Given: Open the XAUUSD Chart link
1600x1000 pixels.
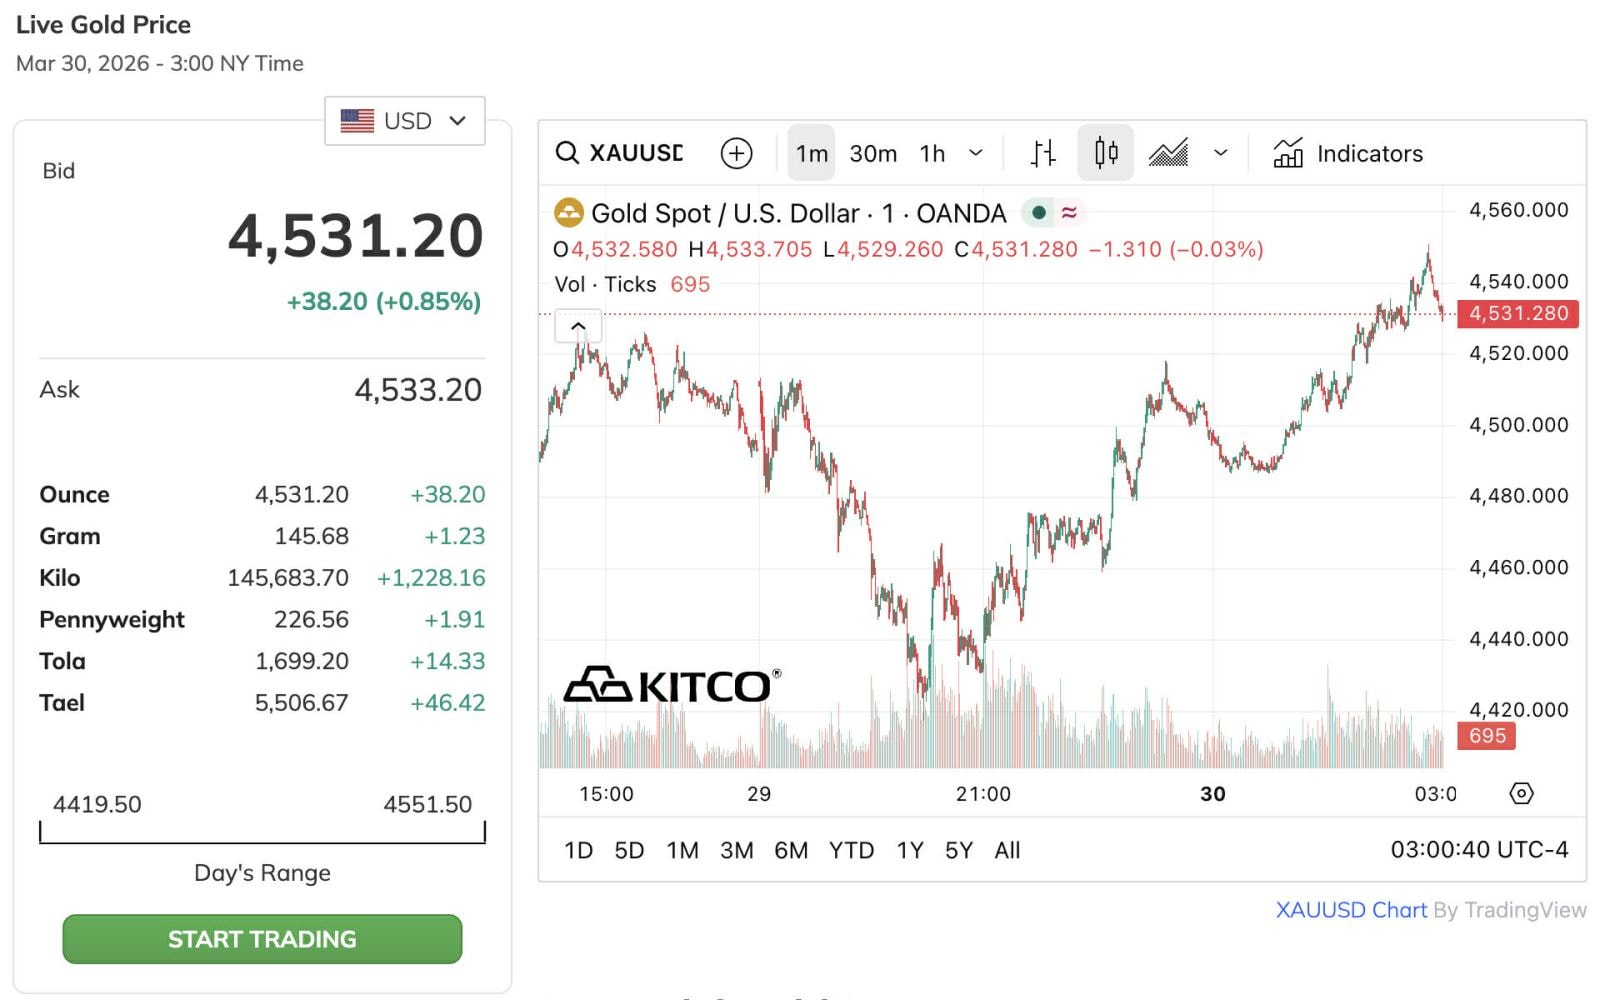Looking at the screenshot, I should click(1351, 910).
